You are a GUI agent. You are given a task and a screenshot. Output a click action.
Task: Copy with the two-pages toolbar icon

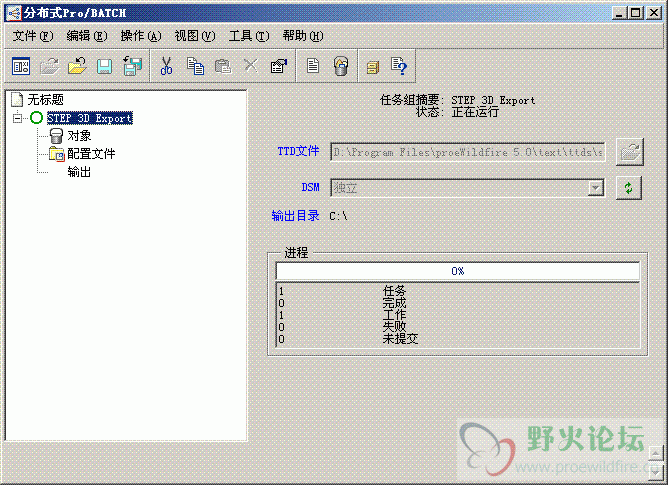pos(196,66)
